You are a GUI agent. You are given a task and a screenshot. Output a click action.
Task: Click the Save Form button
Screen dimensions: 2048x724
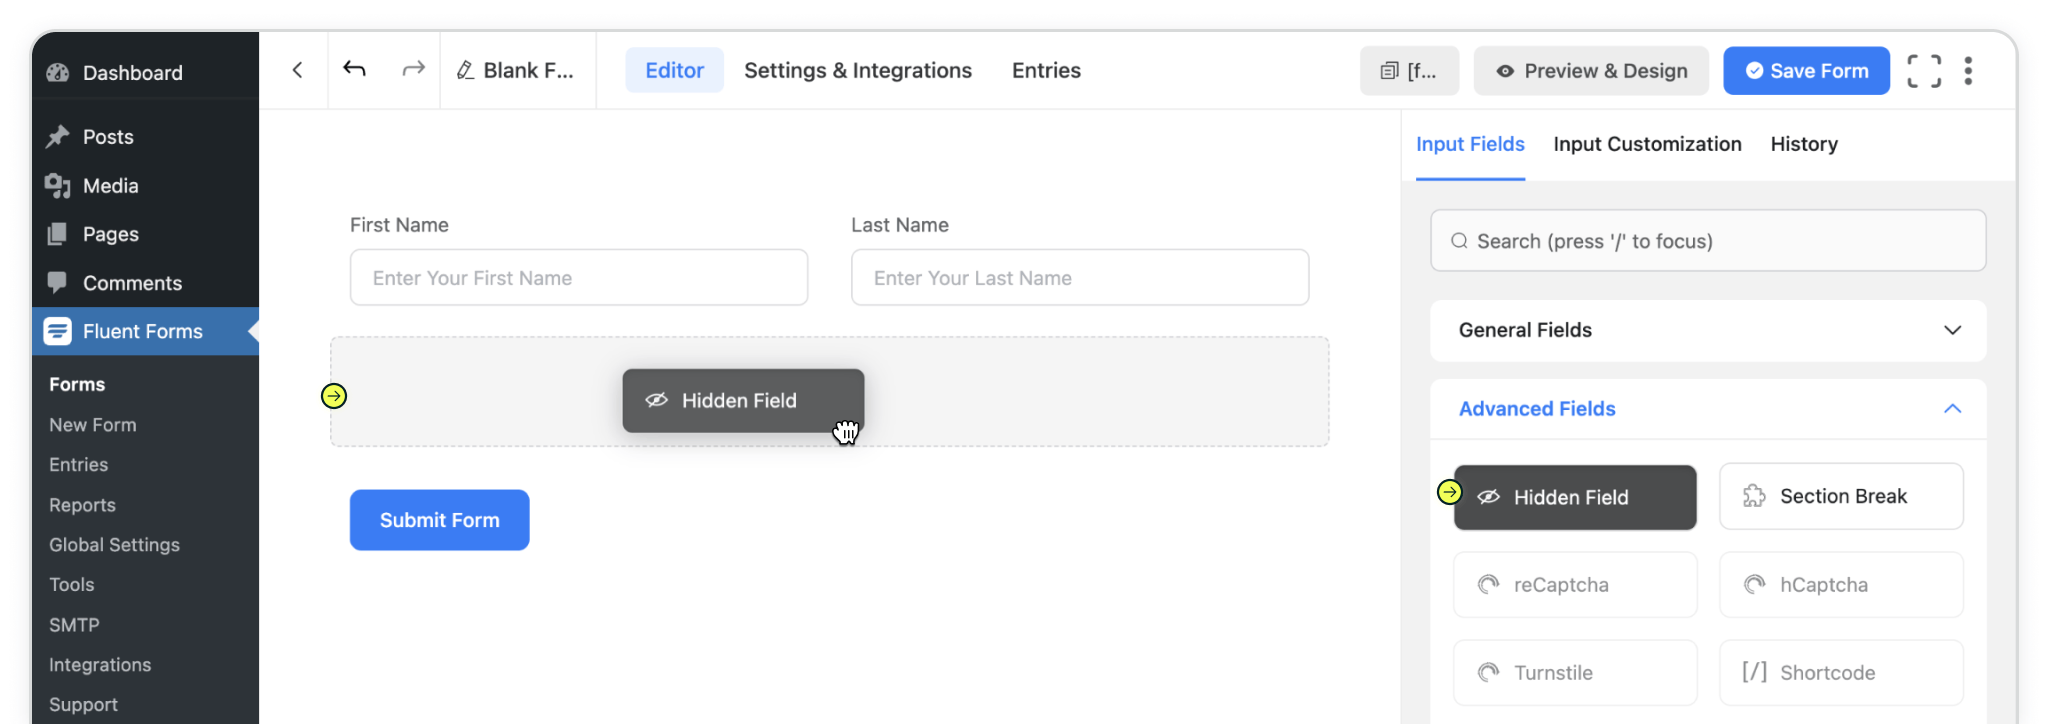click(1806, 71)
